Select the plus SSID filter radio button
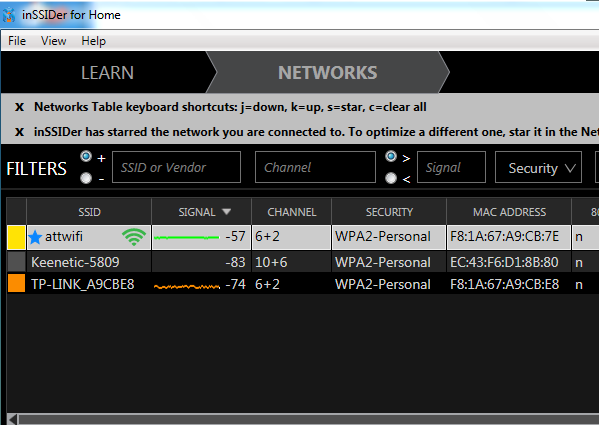 86,156
